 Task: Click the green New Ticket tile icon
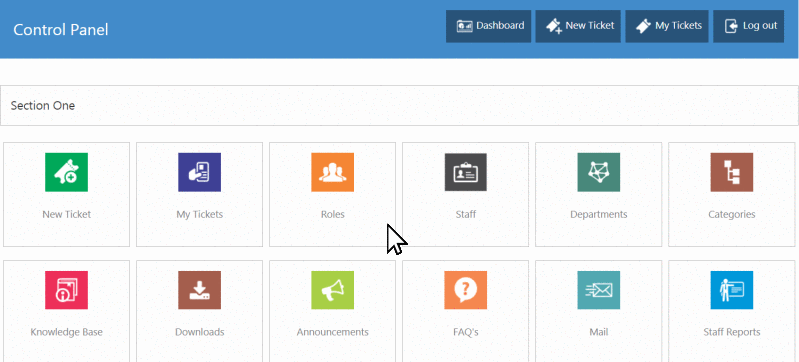click(x=66, y=172)
